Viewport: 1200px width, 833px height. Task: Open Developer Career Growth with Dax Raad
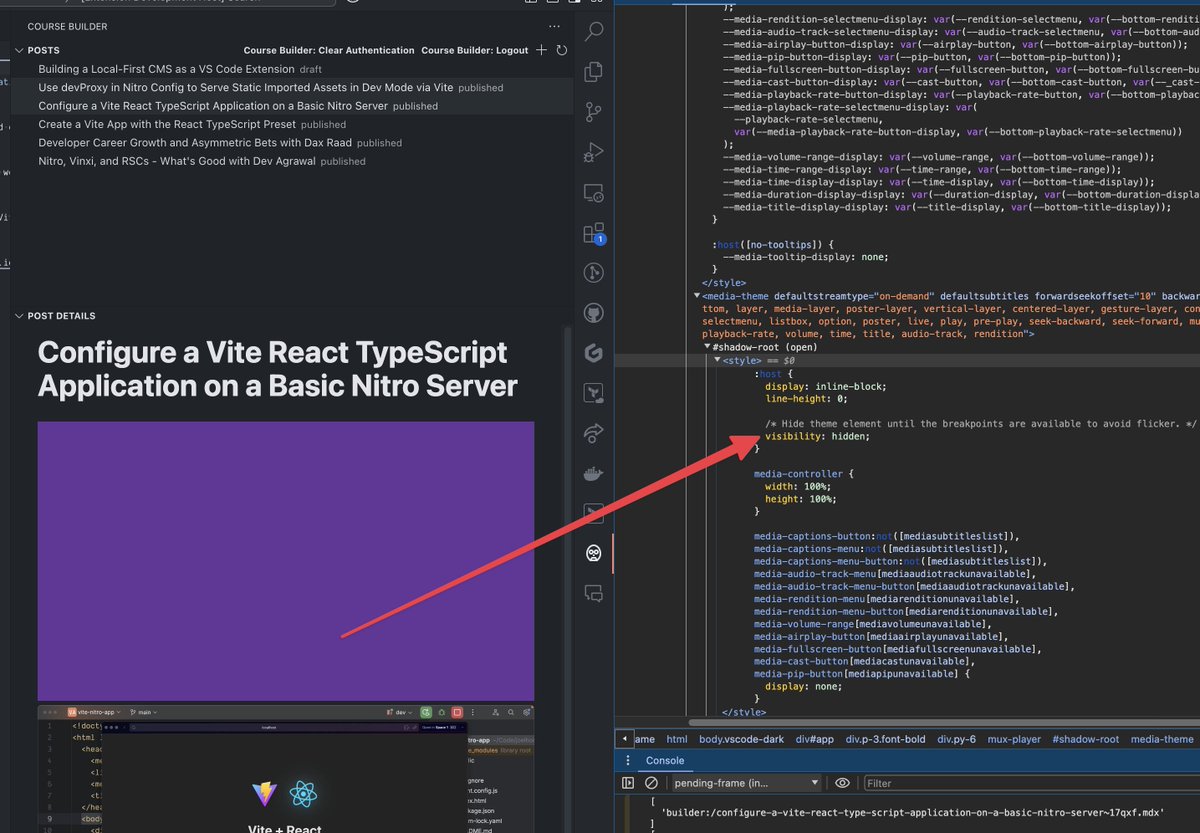(x=292, y=143)
